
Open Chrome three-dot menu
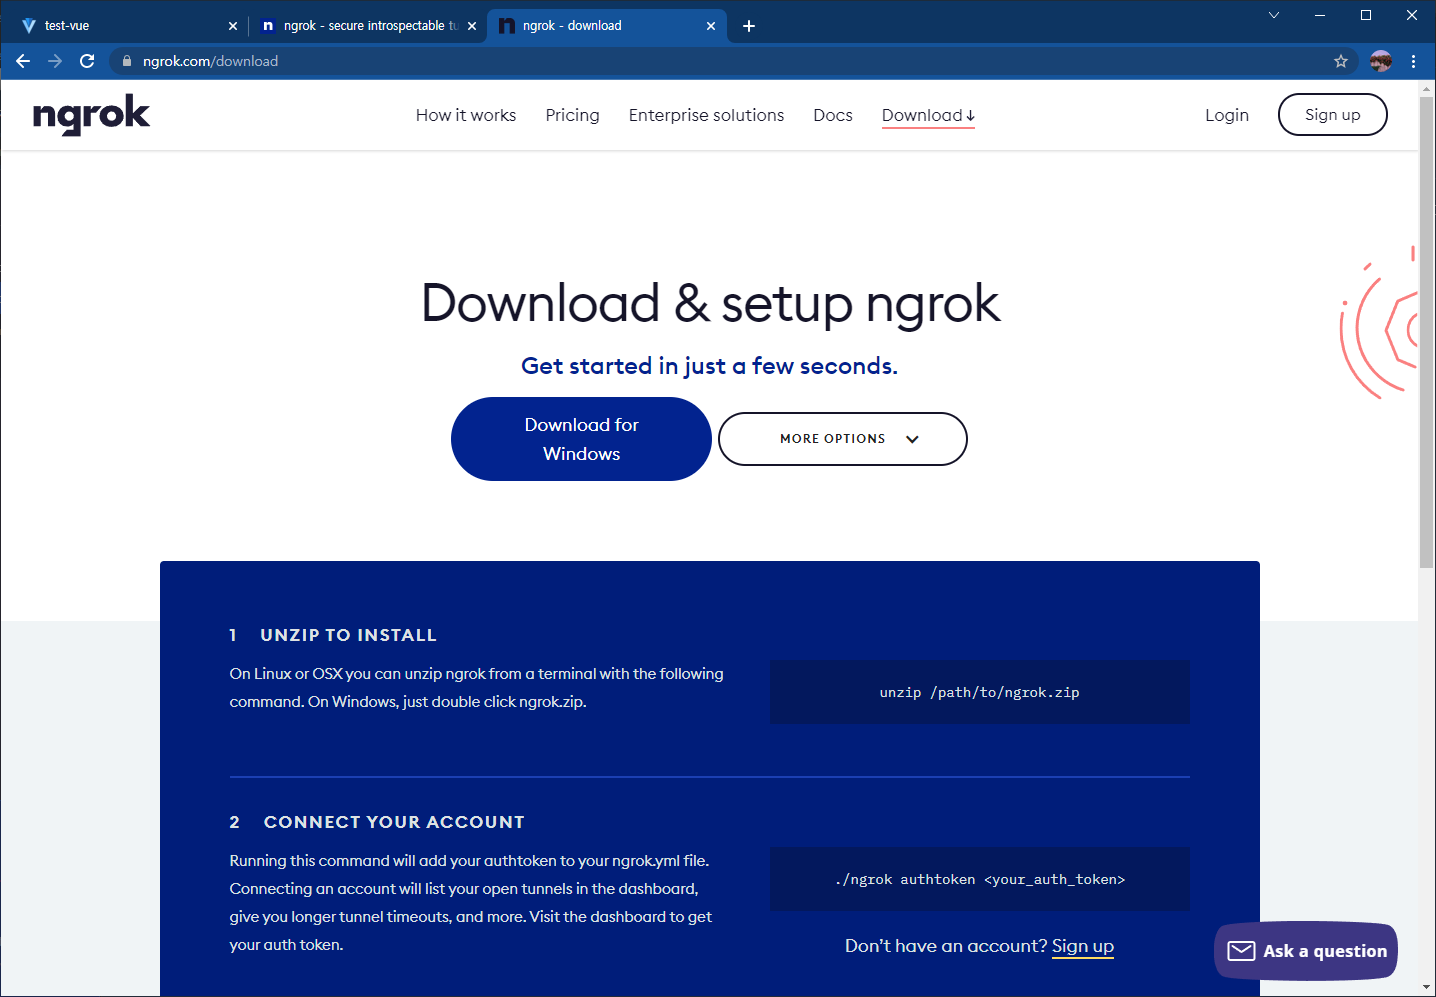1413,61
